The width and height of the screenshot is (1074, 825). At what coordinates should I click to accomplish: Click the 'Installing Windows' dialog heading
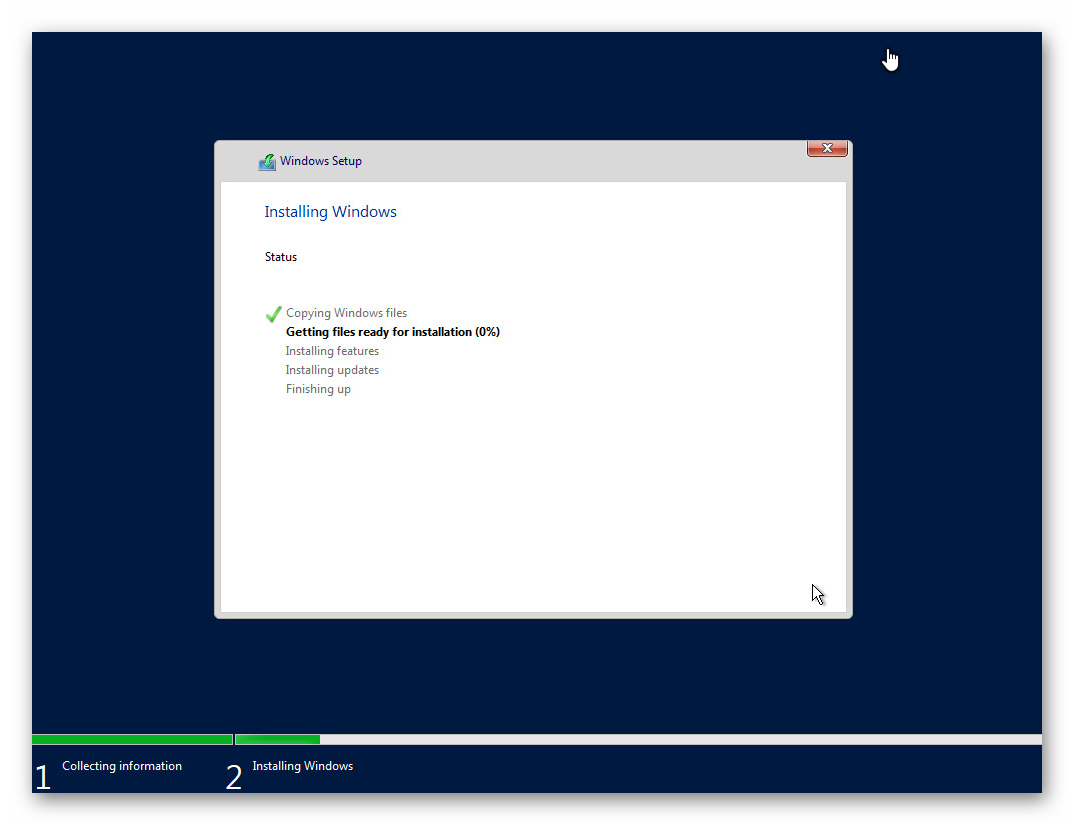tap(330, 212)
